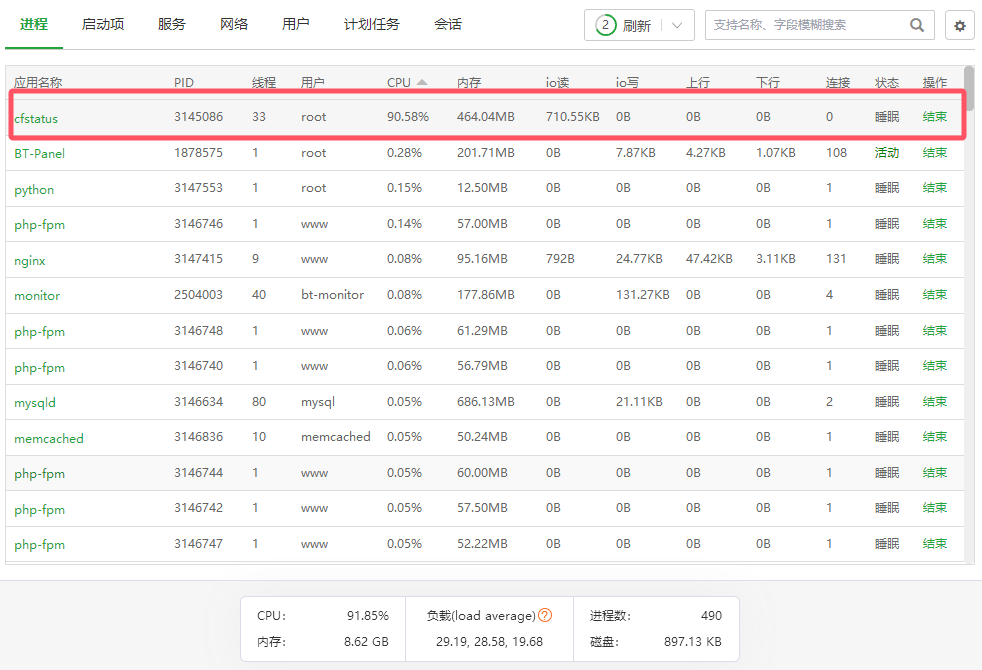Sort by the 应用名称 column header
Image resolution: width=982 pixels, height=670 pixels.
(x=38, y=82)
